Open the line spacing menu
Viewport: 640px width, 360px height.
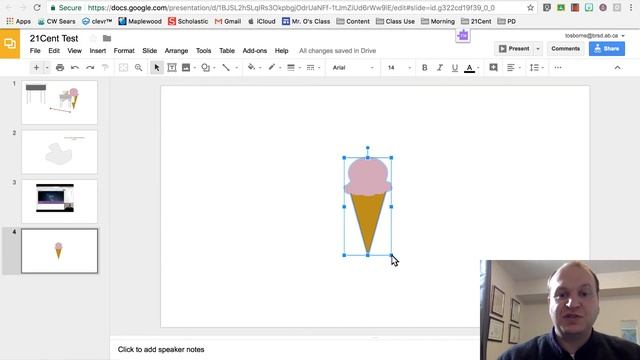[534, 68]
